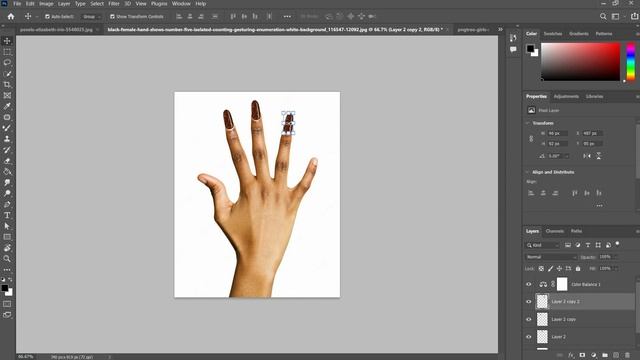Open more align options three dots
This screenshot has height=360, width=640.
tap(599, 206)
